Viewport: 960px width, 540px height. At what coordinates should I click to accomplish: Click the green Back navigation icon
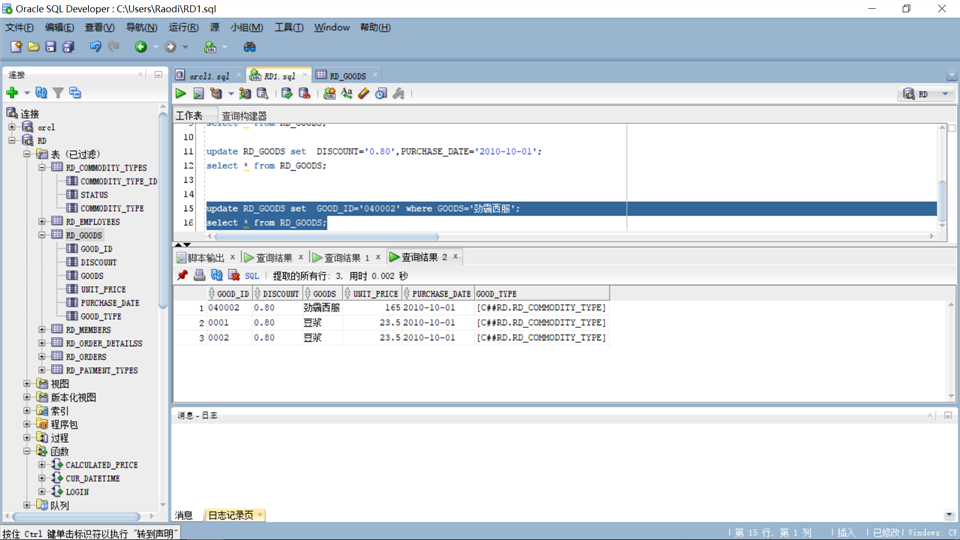(x=141, y=47)
